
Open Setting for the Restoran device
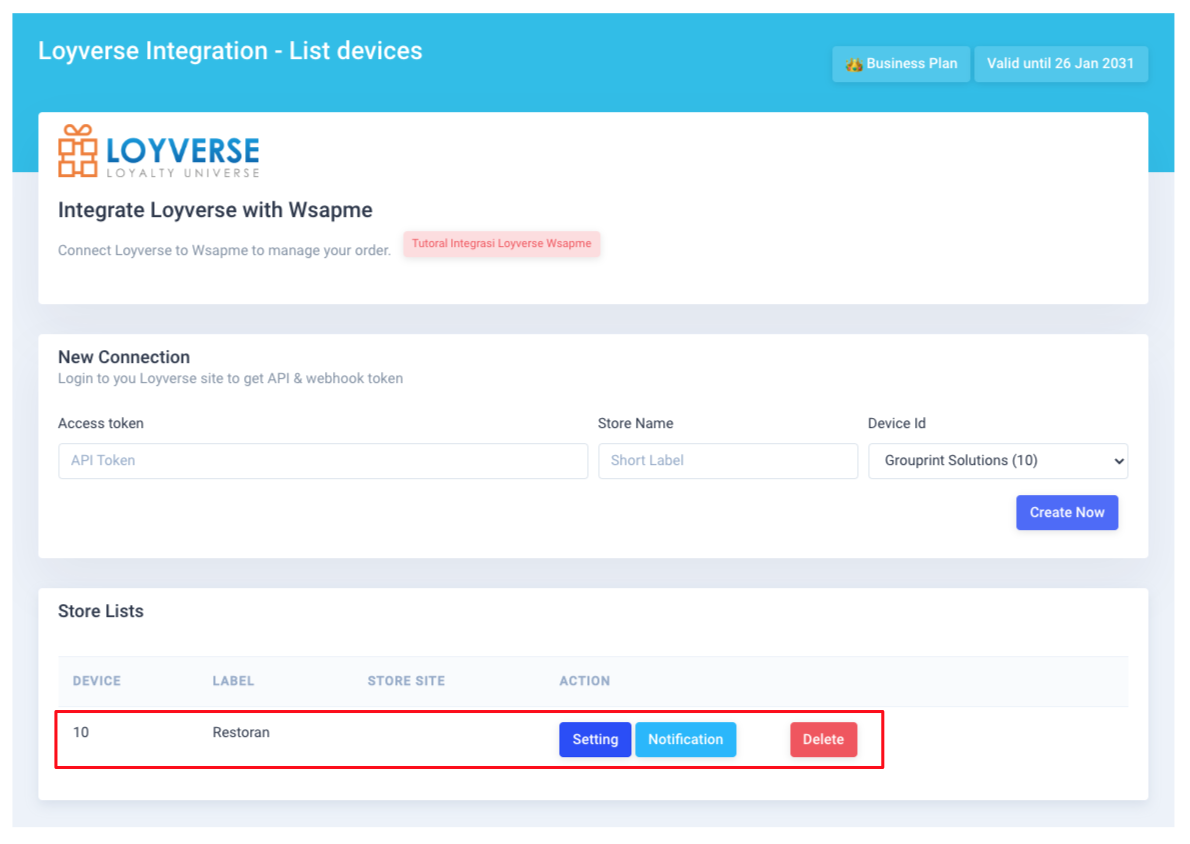[595, 739]
